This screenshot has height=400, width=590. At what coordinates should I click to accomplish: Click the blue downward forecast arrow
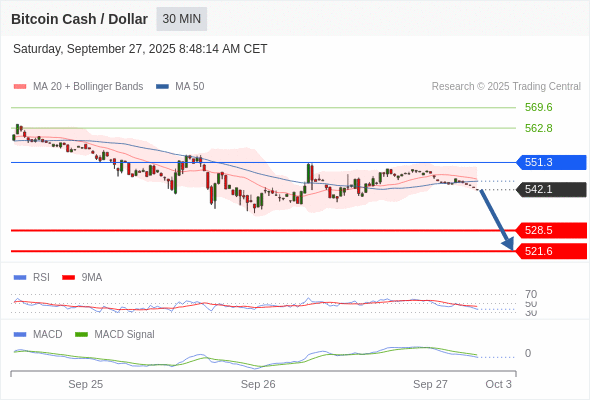pos(496,220)
